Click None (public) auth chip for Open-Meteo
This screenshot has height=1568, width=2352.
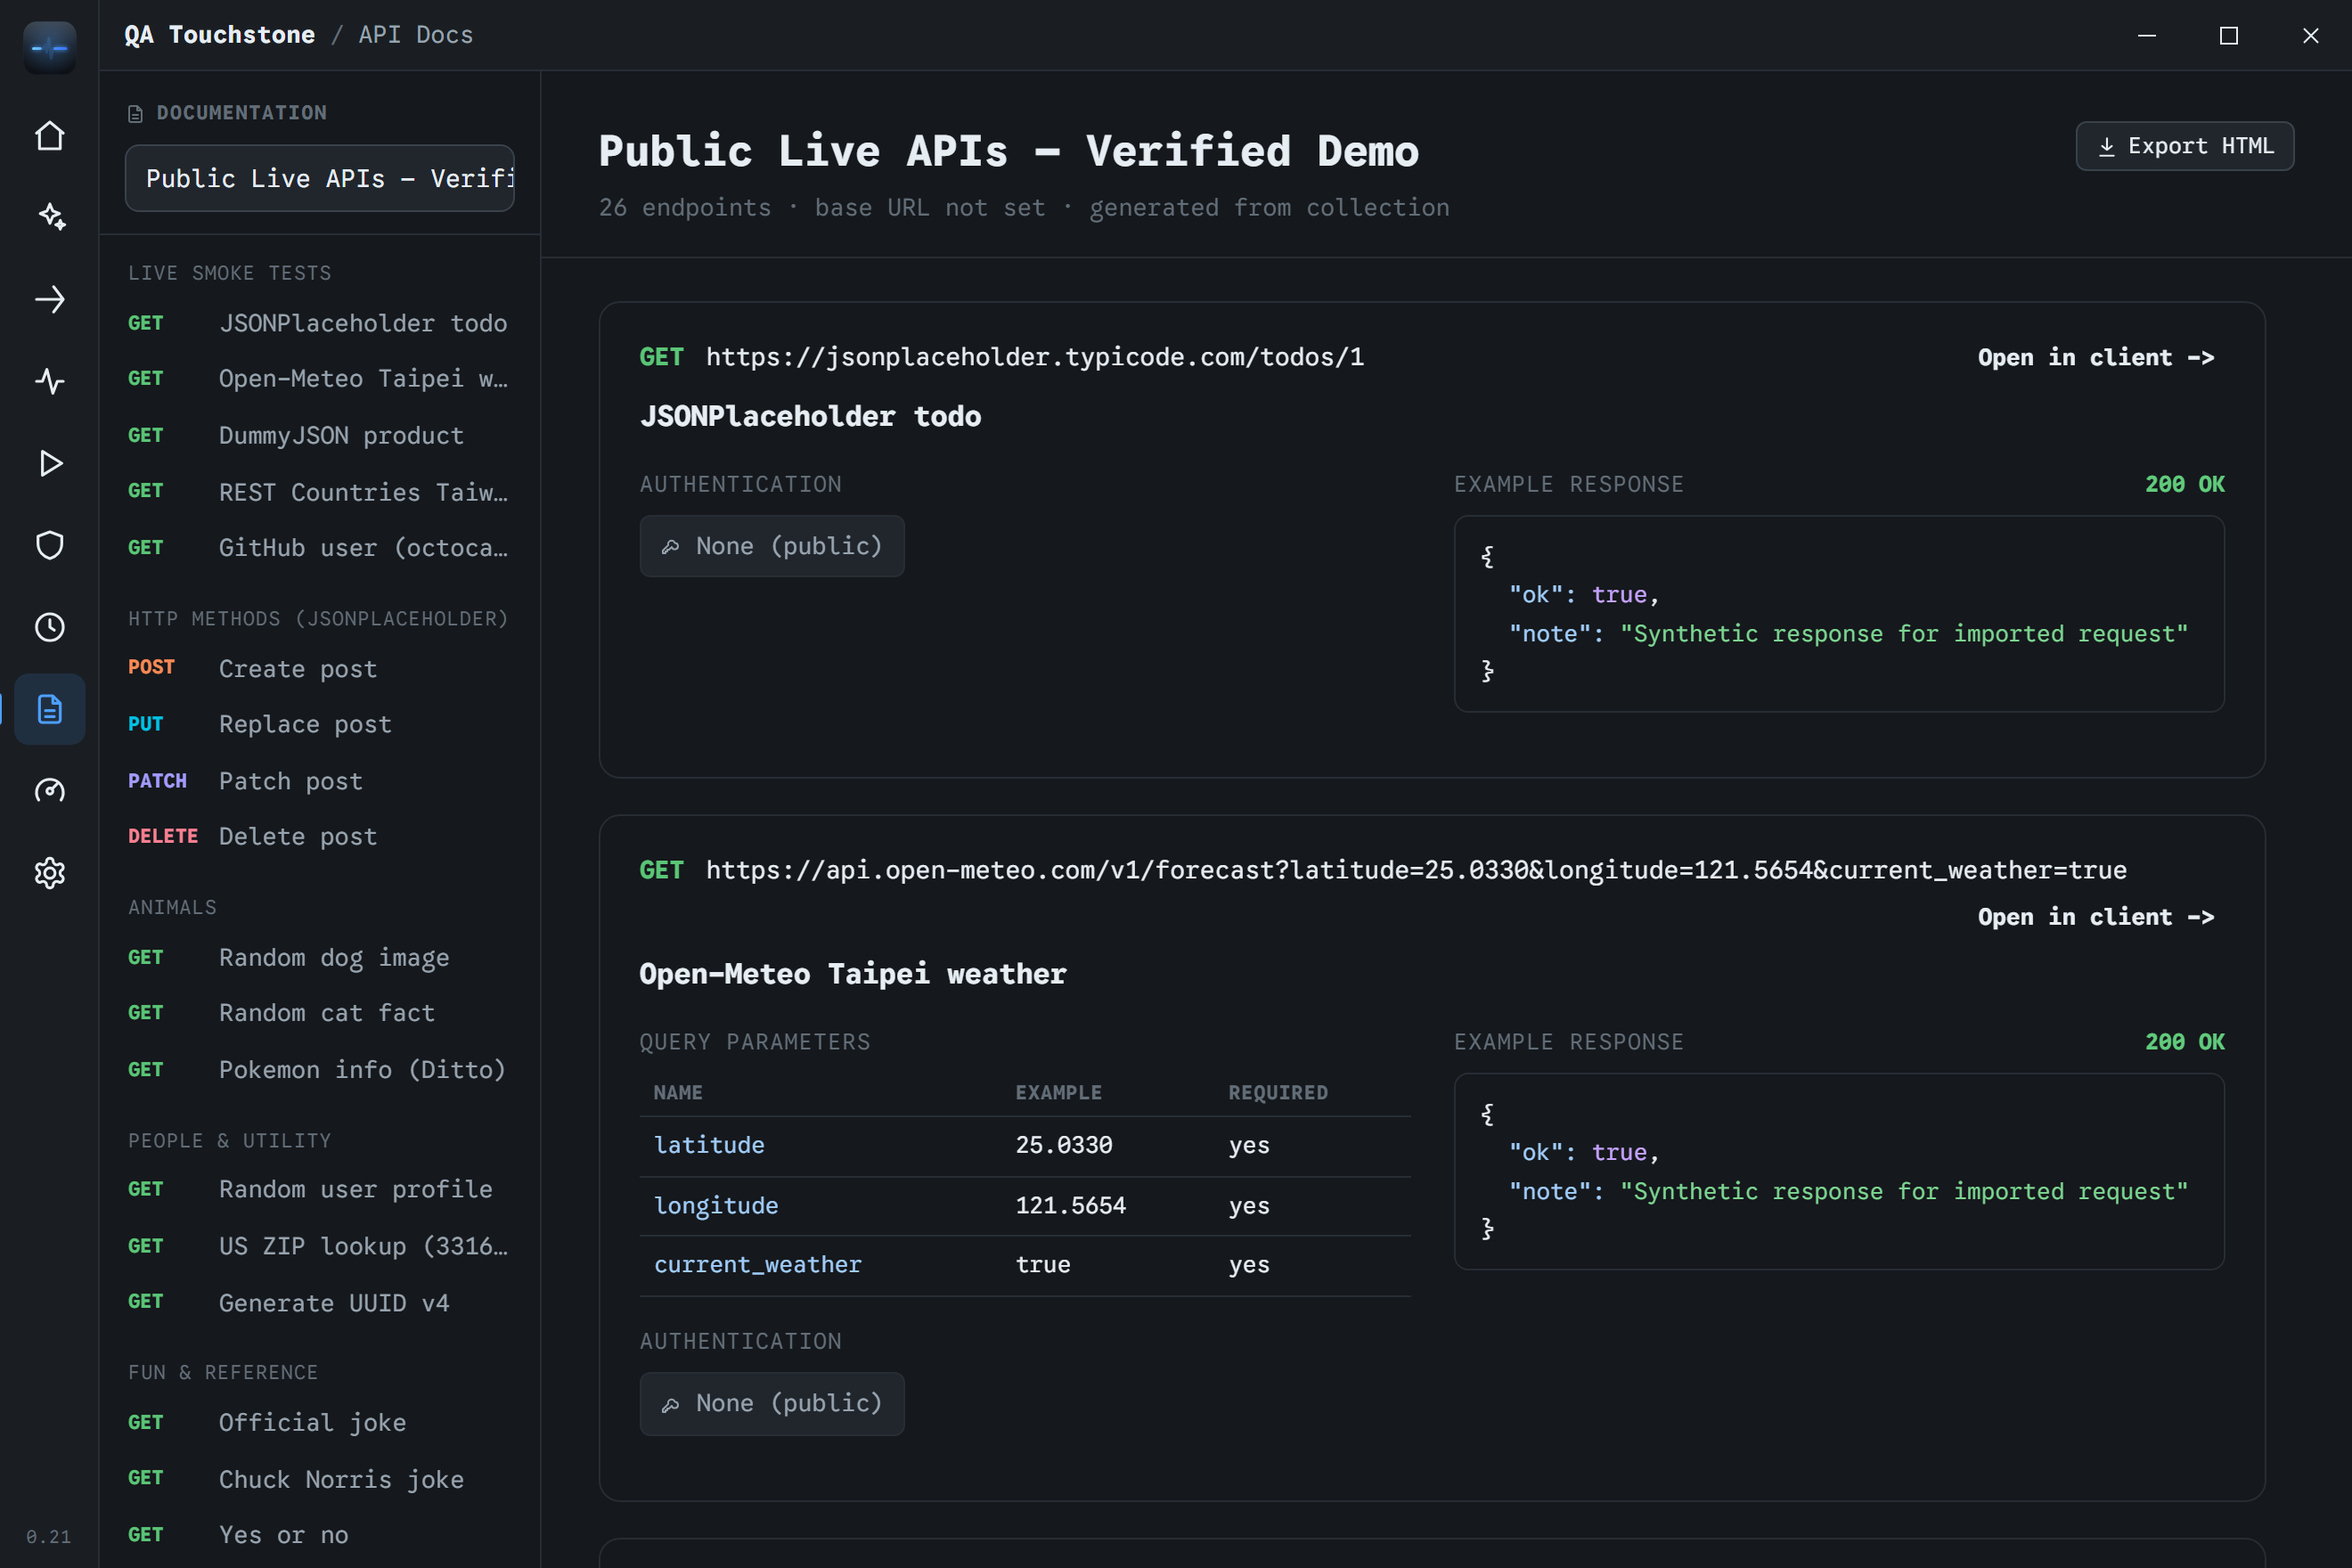[772, 1403]
